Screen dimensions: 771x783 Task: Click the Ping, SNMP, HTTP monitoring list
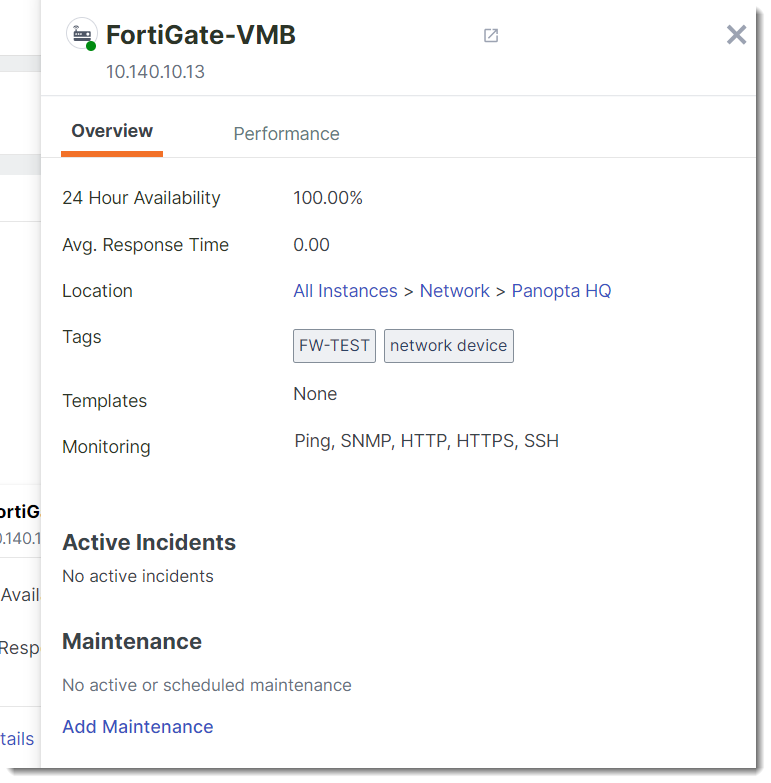(x=426, y=440)
